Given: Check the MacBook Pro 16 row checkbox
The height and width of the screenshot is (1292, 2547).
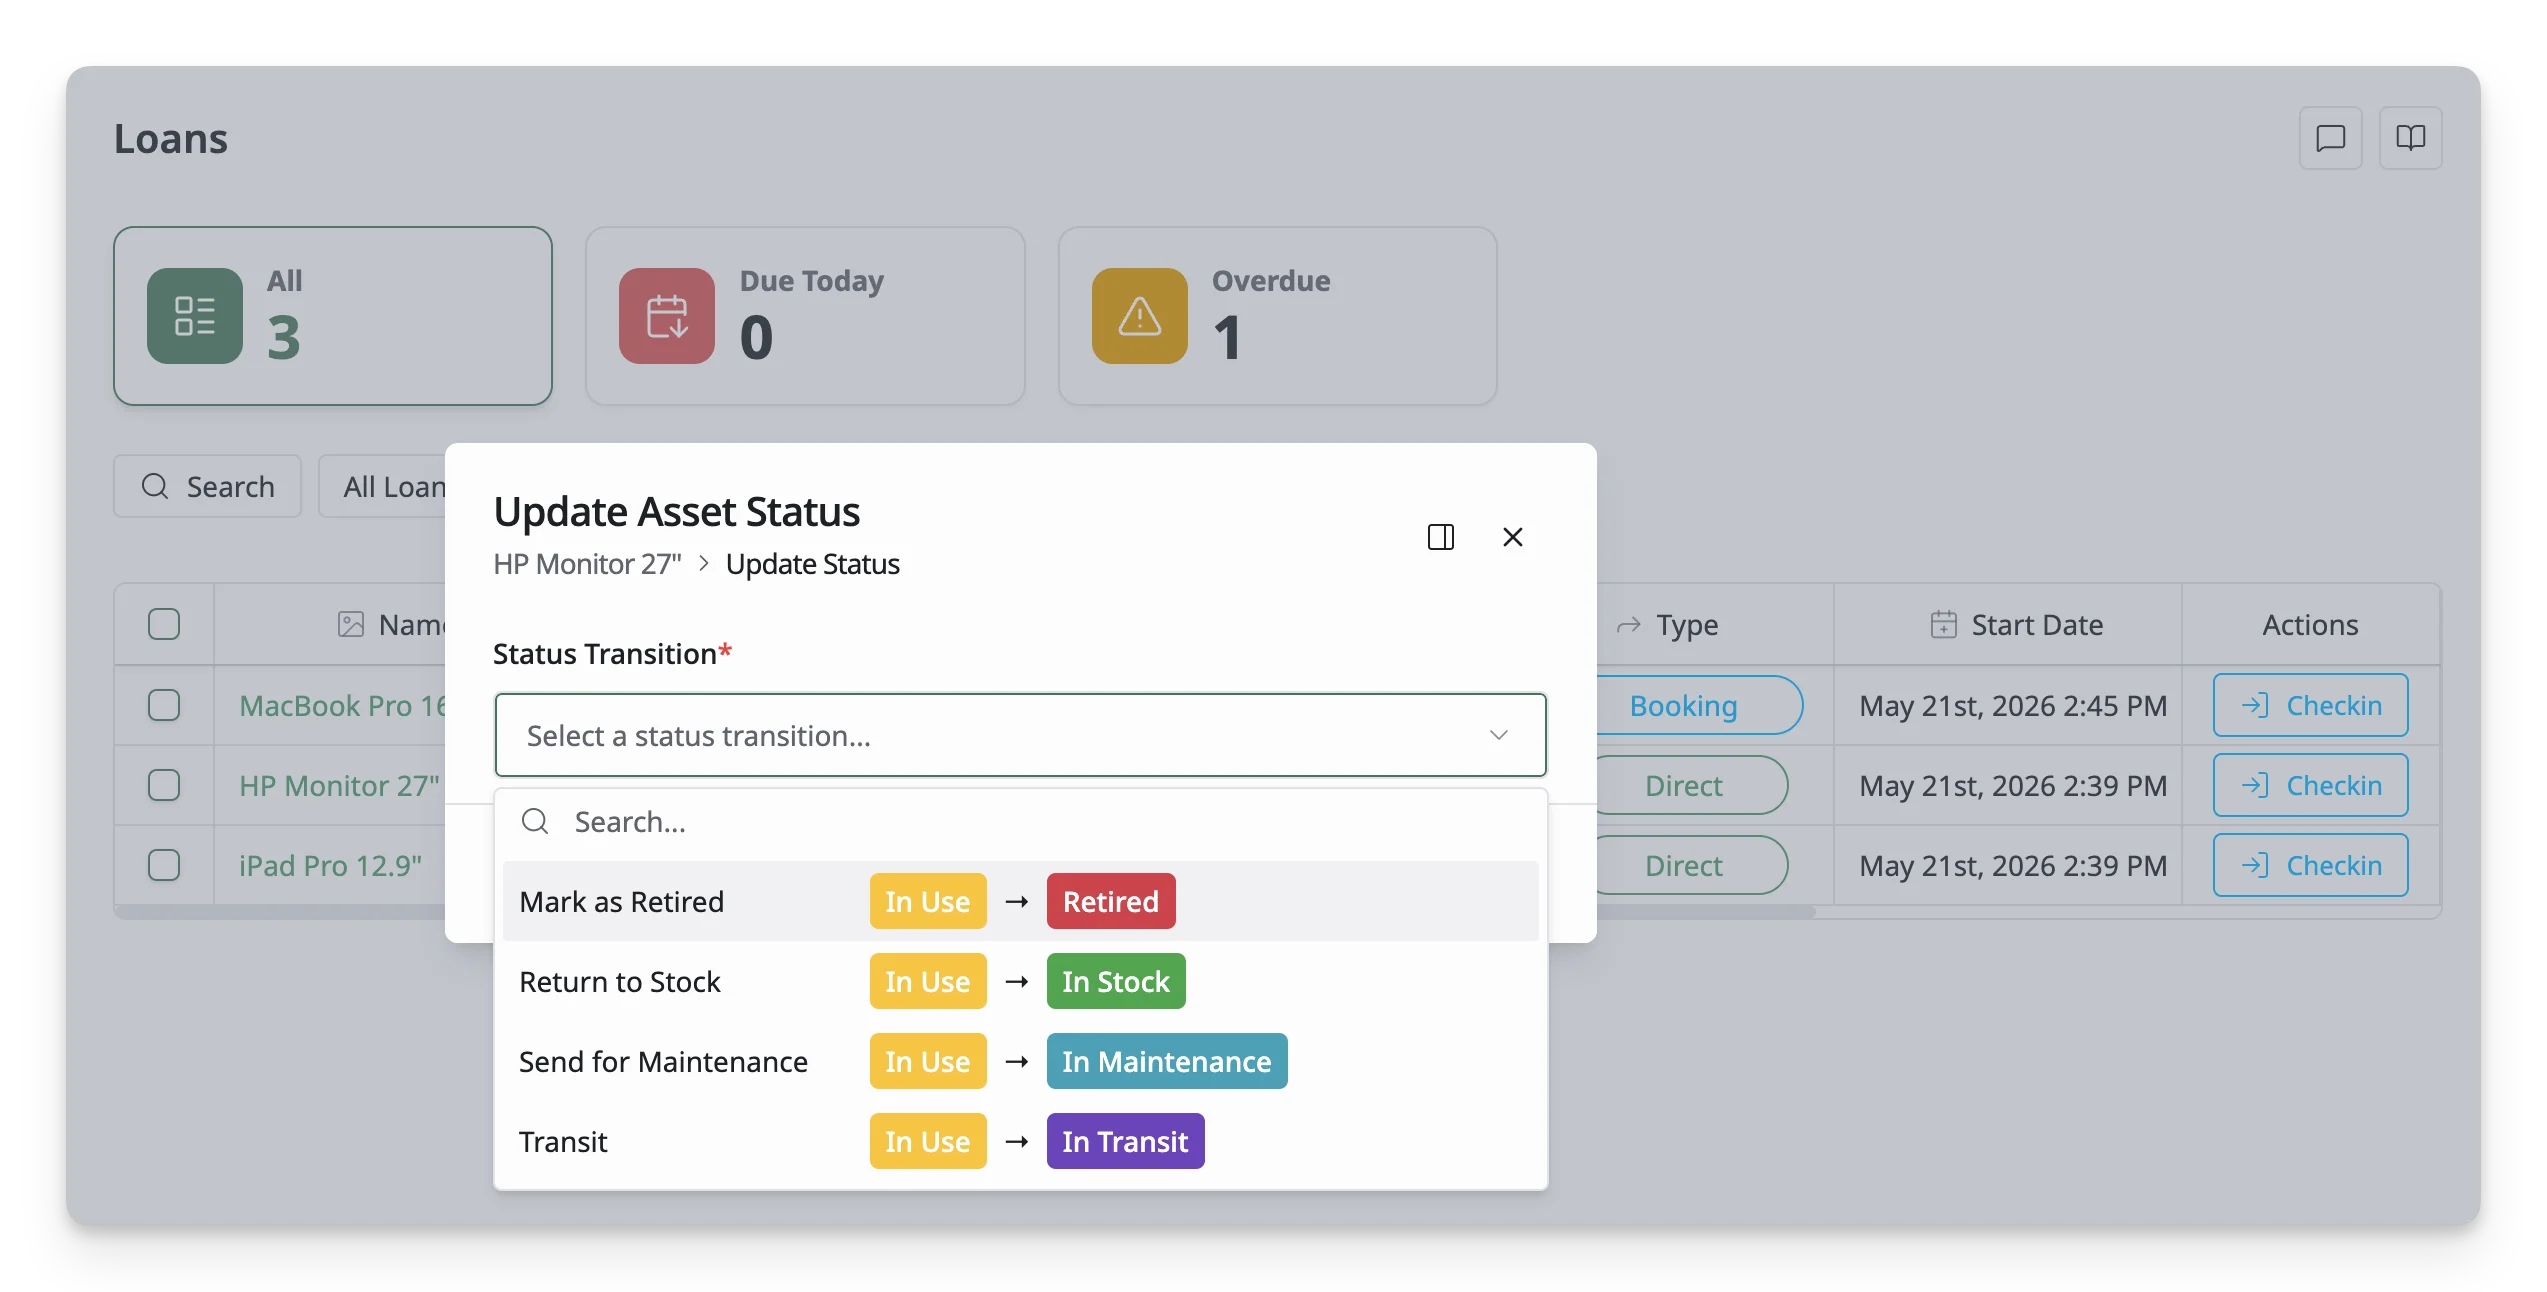Looking at the screenshot, I should [x=164, y=705].
